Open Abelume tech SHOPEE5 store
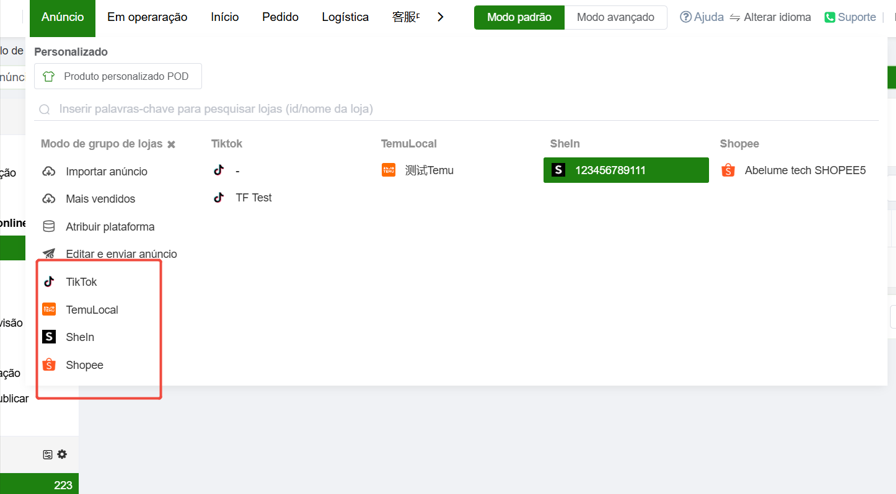The height and width of the screenshot is (494, 896). [804, 171]
